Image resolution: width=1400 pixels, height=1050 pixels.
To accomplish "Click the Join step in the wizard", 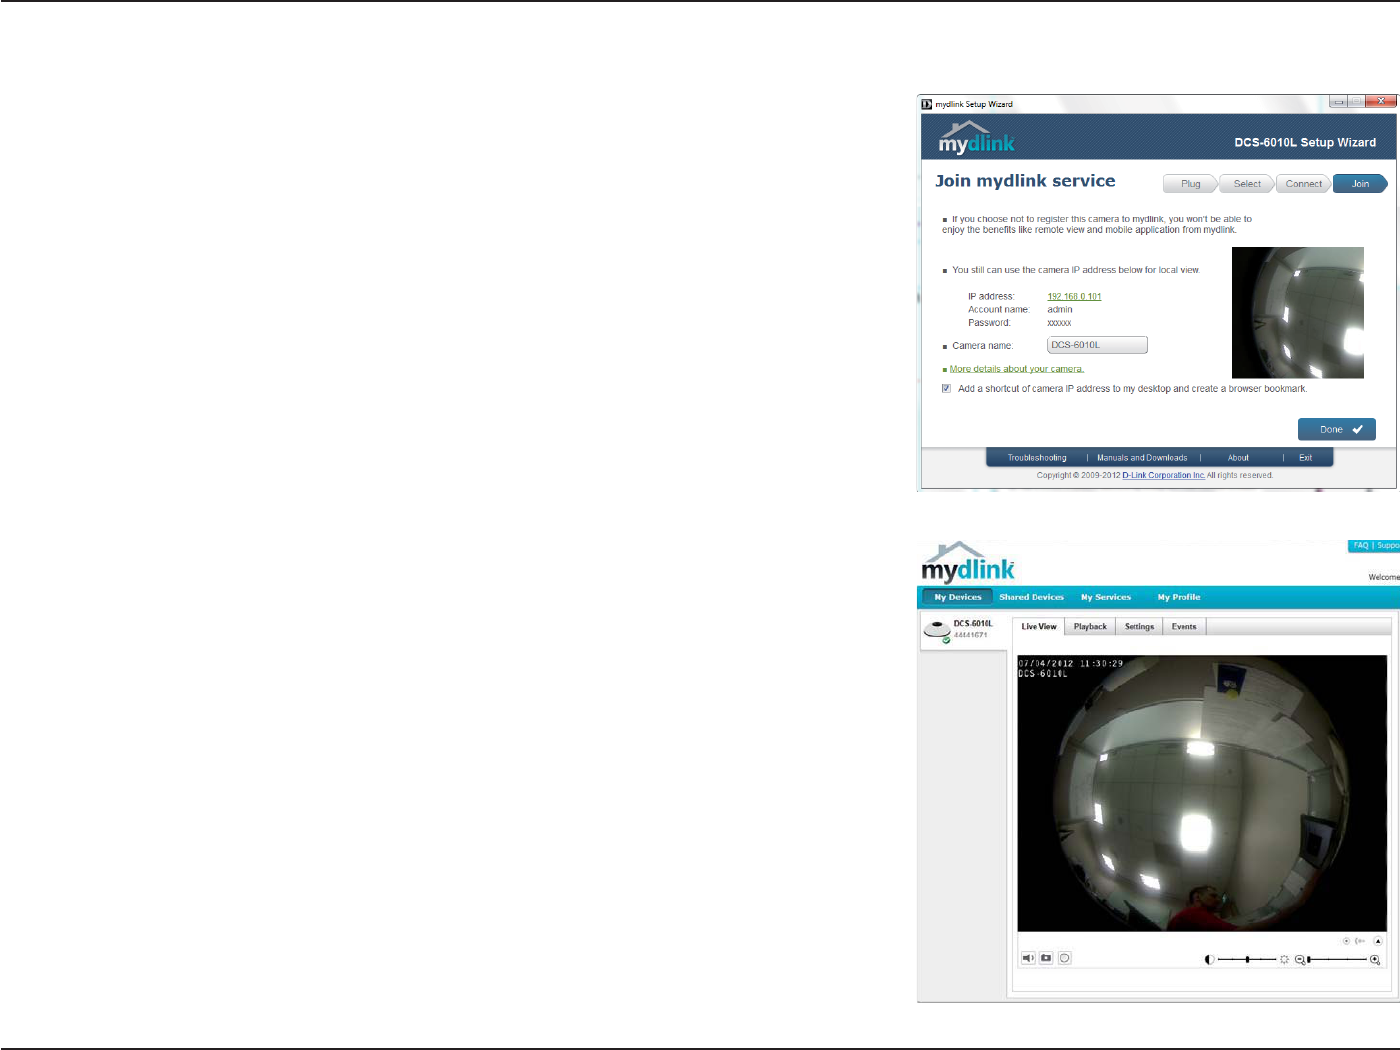I will pos(1360,184).
